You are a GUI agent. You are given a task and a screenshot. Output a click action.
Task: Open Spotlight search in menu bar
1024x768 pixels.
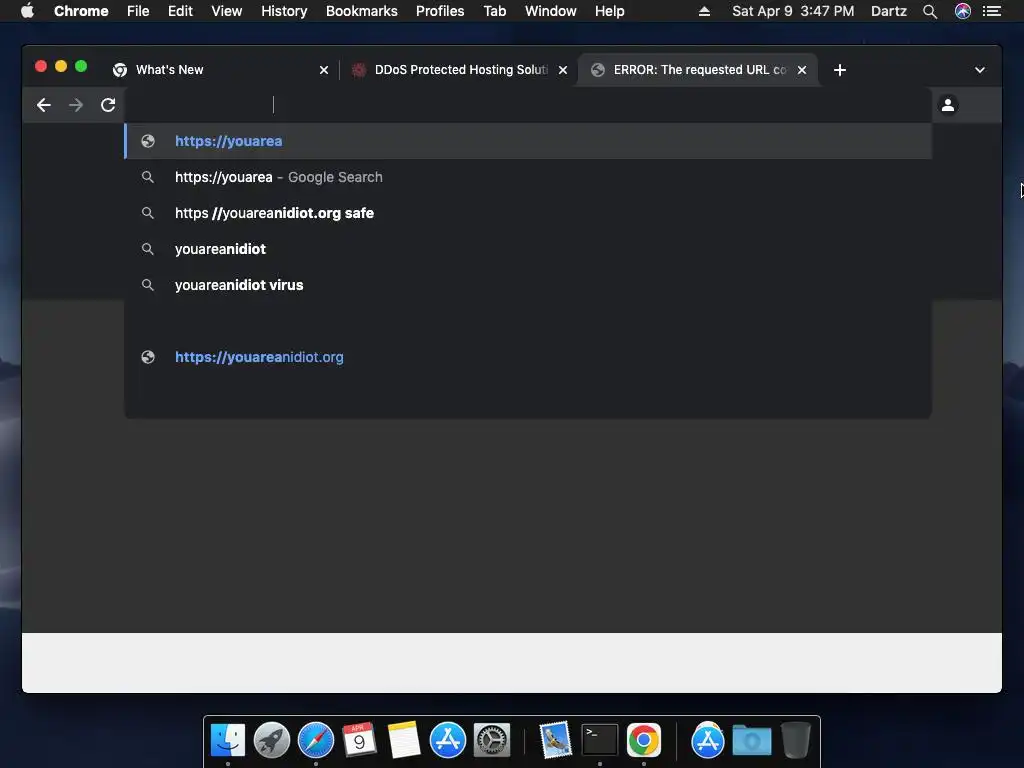pyautogui.click(x=930, y=11)
